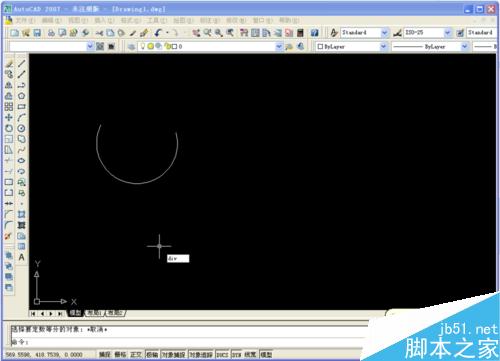Open the 编辑 (Edit) menu
Screen dimensions: 500x361
51,20
